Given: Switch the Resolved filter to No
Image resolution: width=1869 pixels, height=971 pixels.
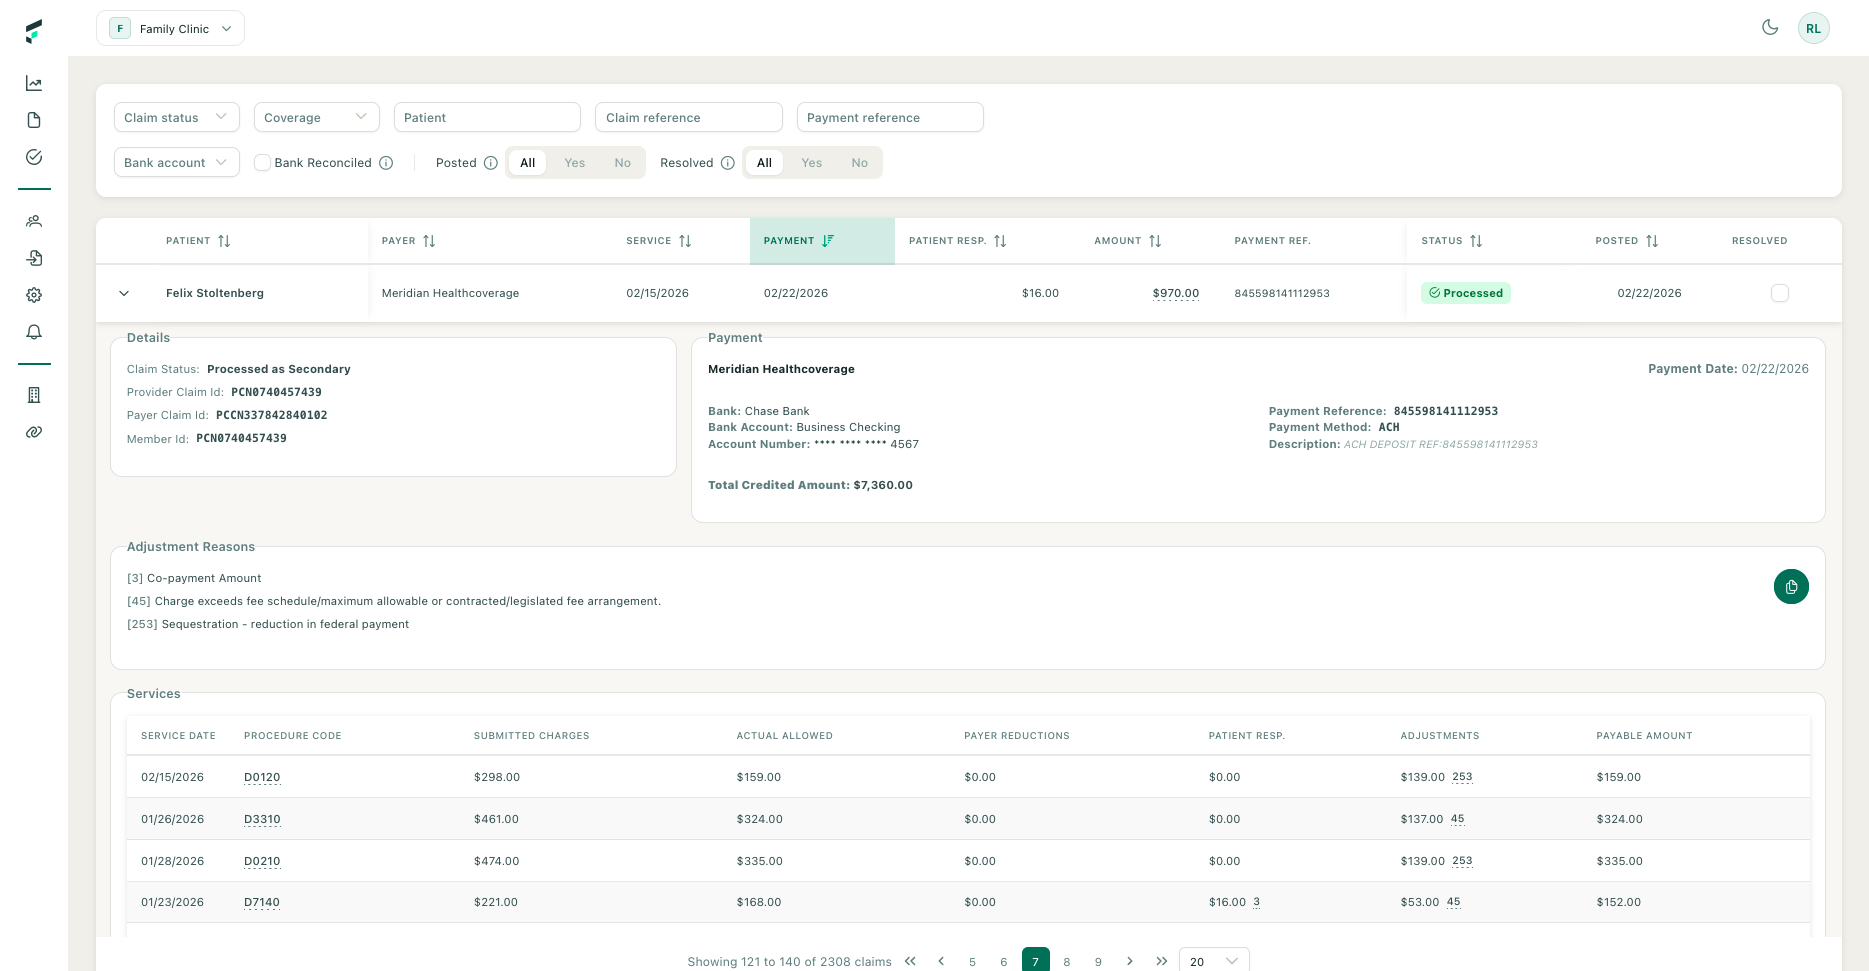Looking at the screenshot, I should (859, 162).
